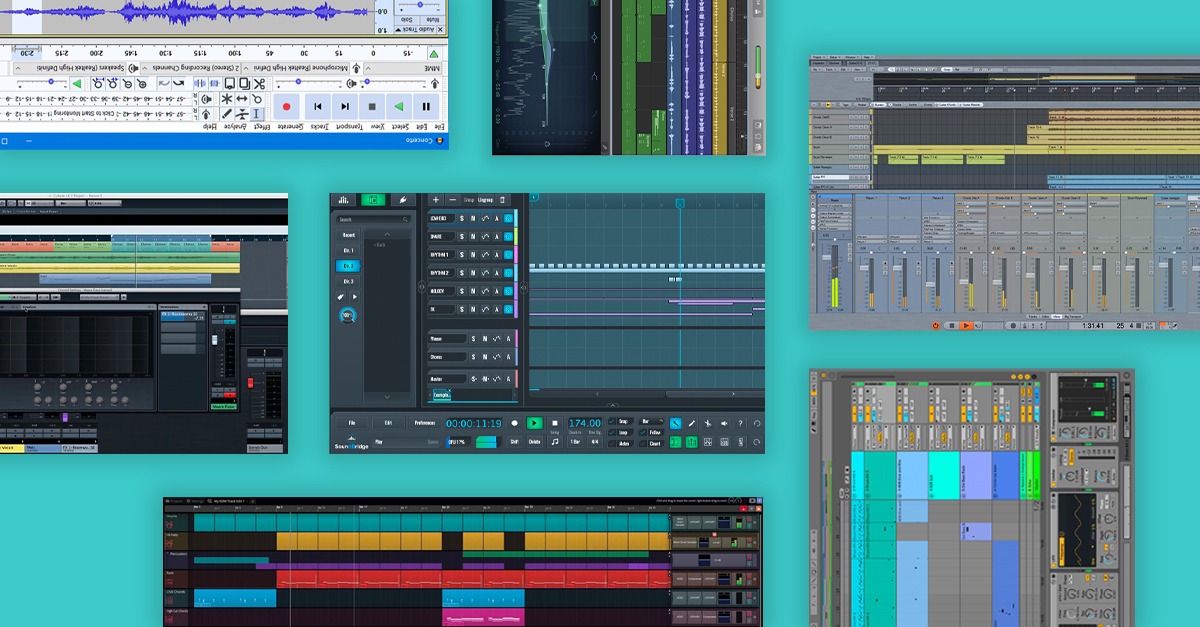Collapse the browser list with the bottom chevron
Image resolution: width=1200 pixels, height=627 pixels.
point(387,396)
